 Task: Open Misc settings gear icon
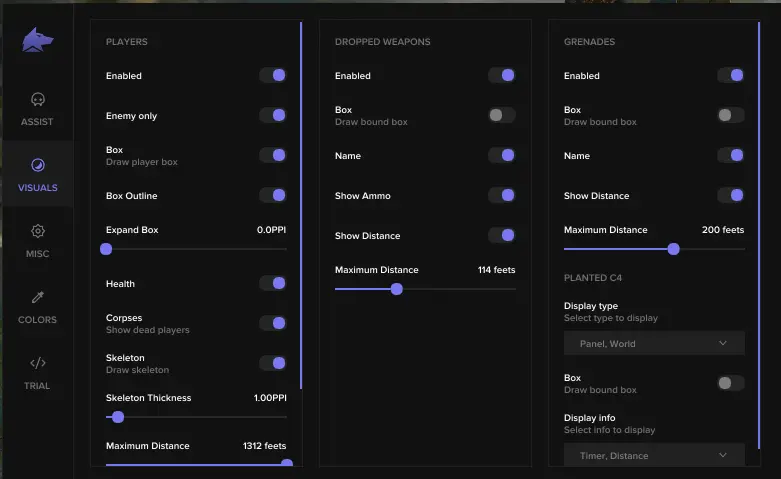pos(37,232)
